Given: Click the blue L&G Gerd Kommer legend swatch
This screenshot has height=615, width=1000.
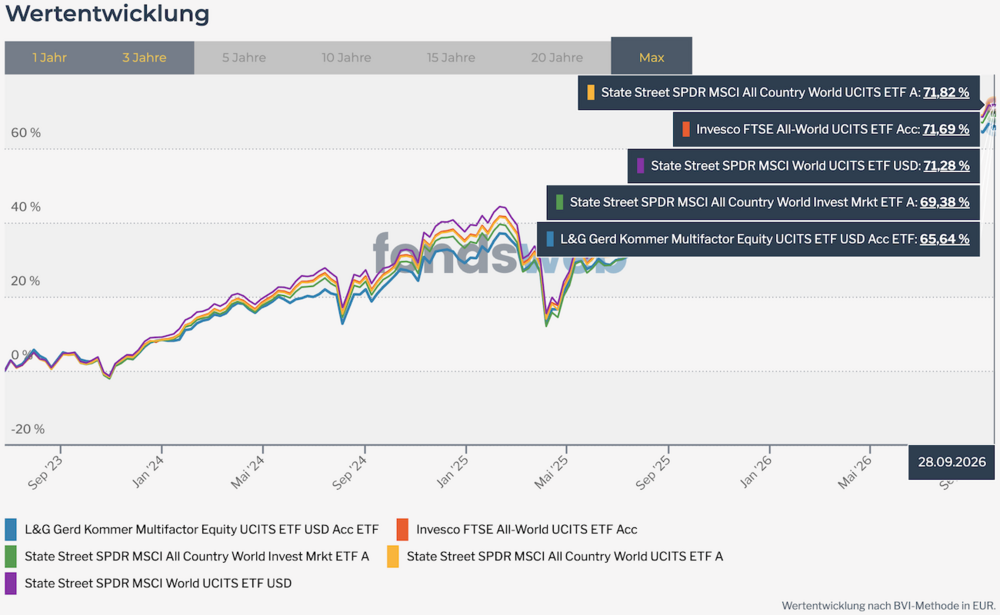Looking at the screenshot, I should tap(11, 530).
